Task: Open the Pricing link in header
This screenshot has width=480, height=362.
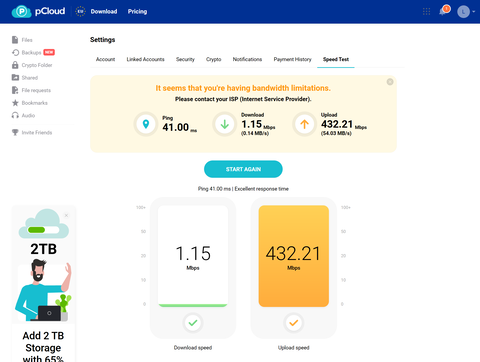Action: coord(137,12)
